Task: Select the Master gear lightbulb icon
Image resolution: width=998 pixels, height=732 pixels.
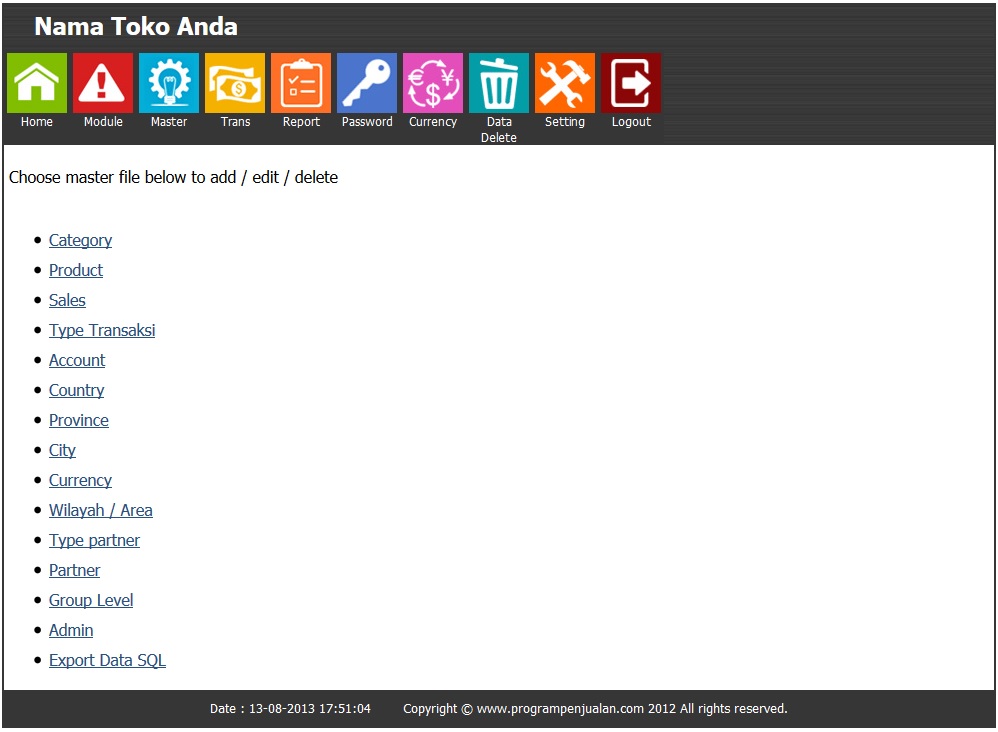Action: (169, 83)
